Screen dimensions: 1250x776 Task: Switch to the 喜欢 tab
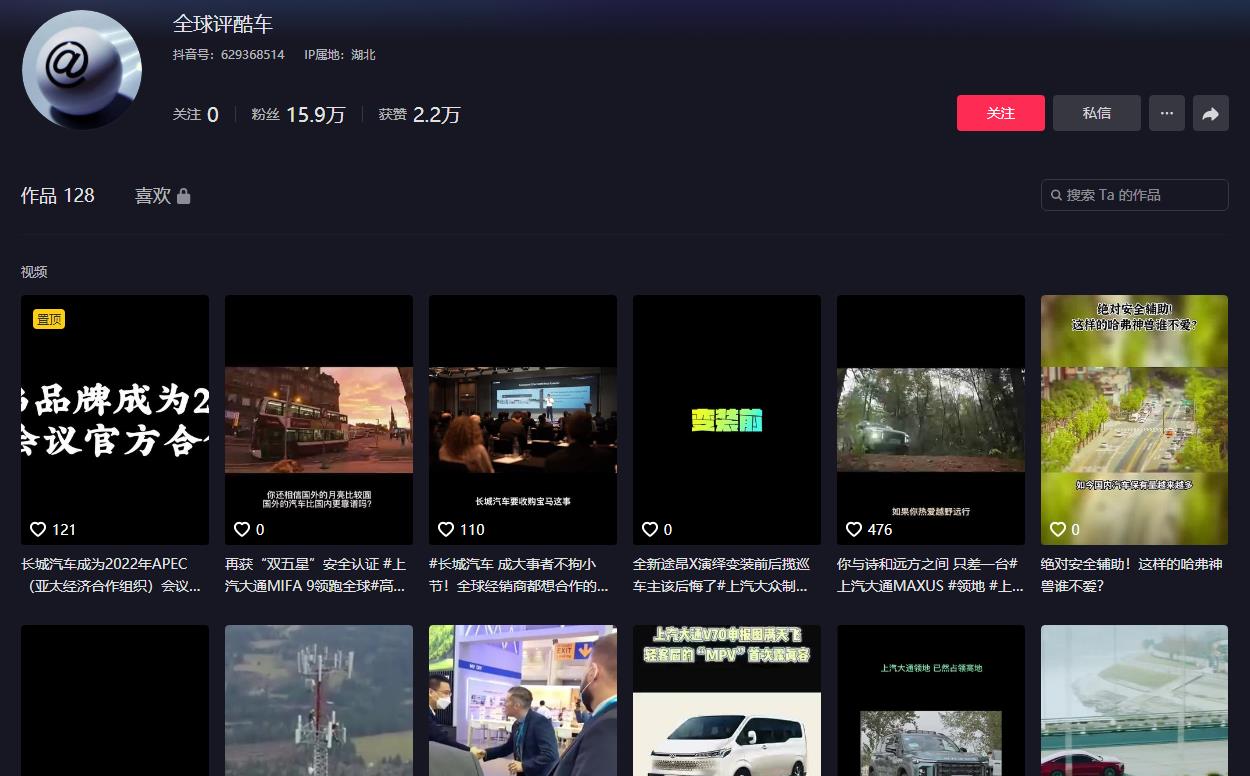(163, 196)
